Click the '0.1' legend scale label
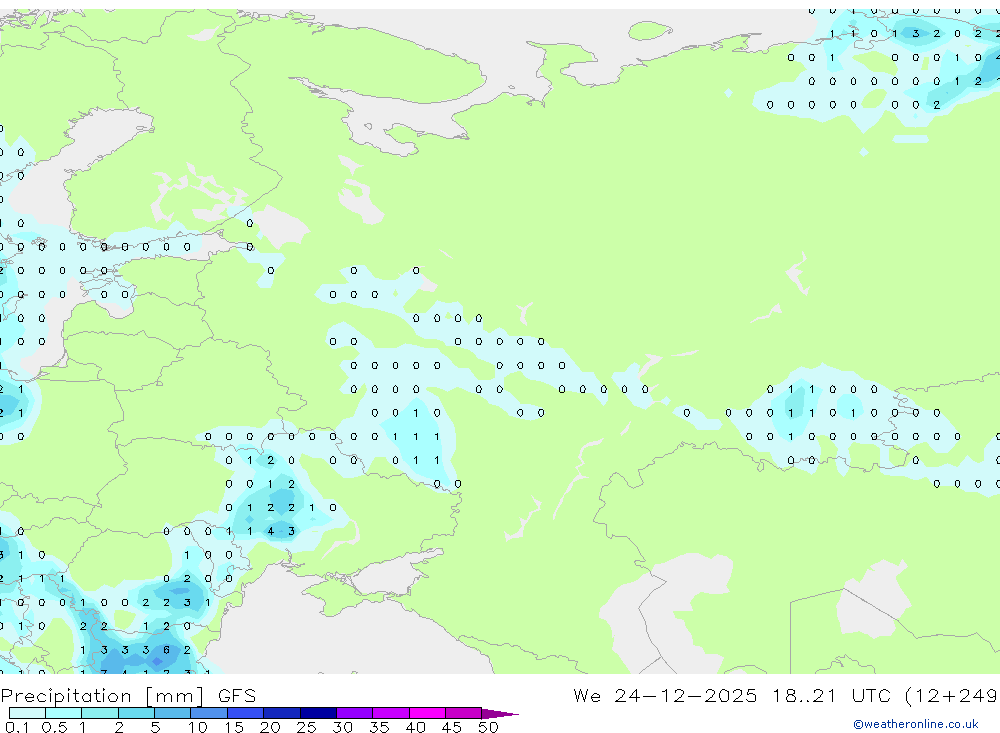Screen dimensions: 1000x733 17,727
